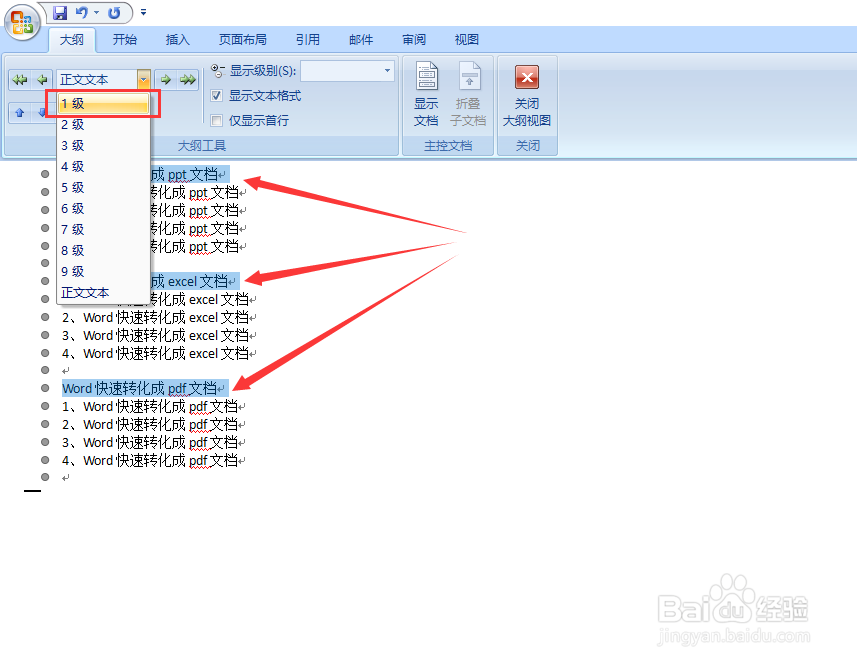Click the 折叠子文档 button

468,94
